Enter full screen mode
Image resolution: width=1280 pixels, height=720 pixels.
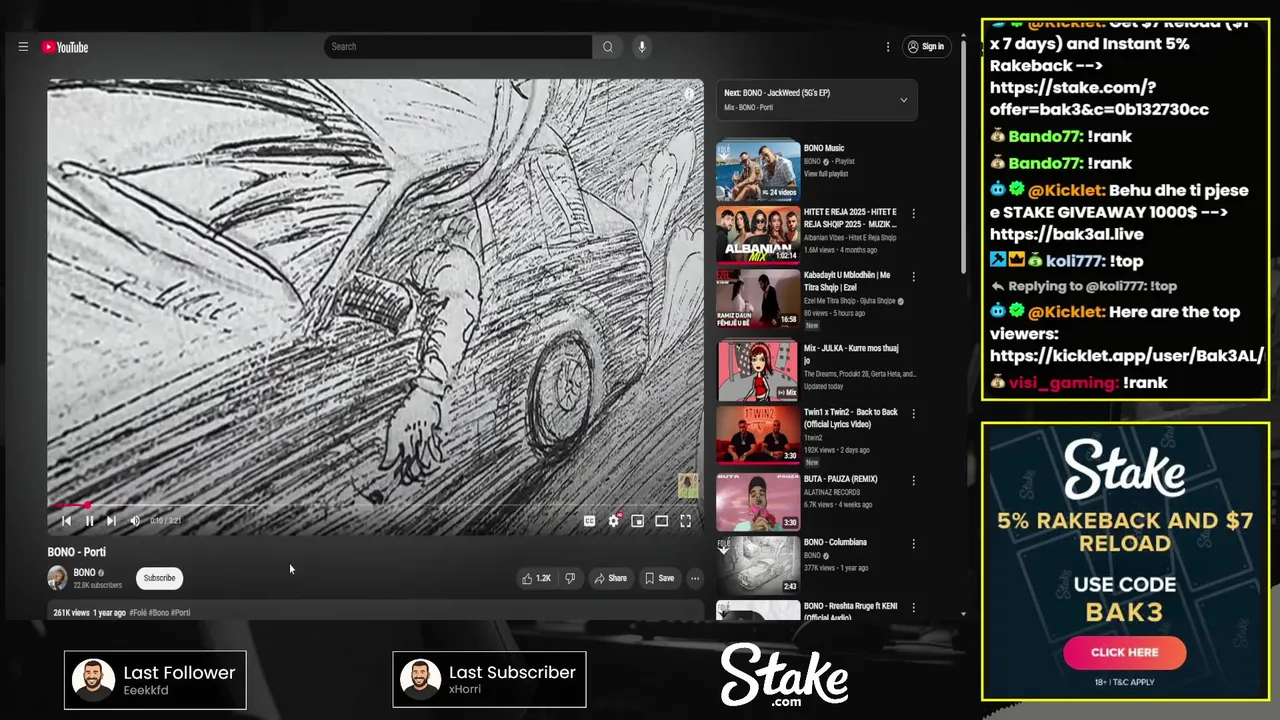click(685, 521)
